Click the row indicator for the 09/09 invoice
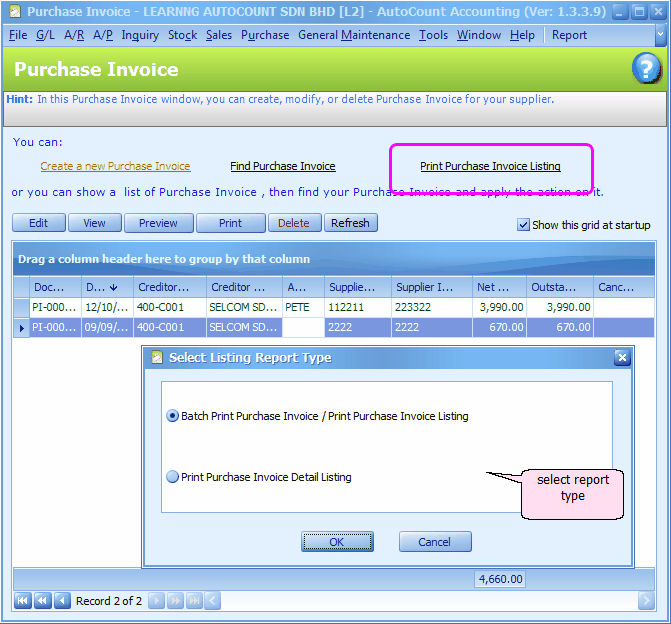This screenshot has width=671, height=624. tap(21, 328)
